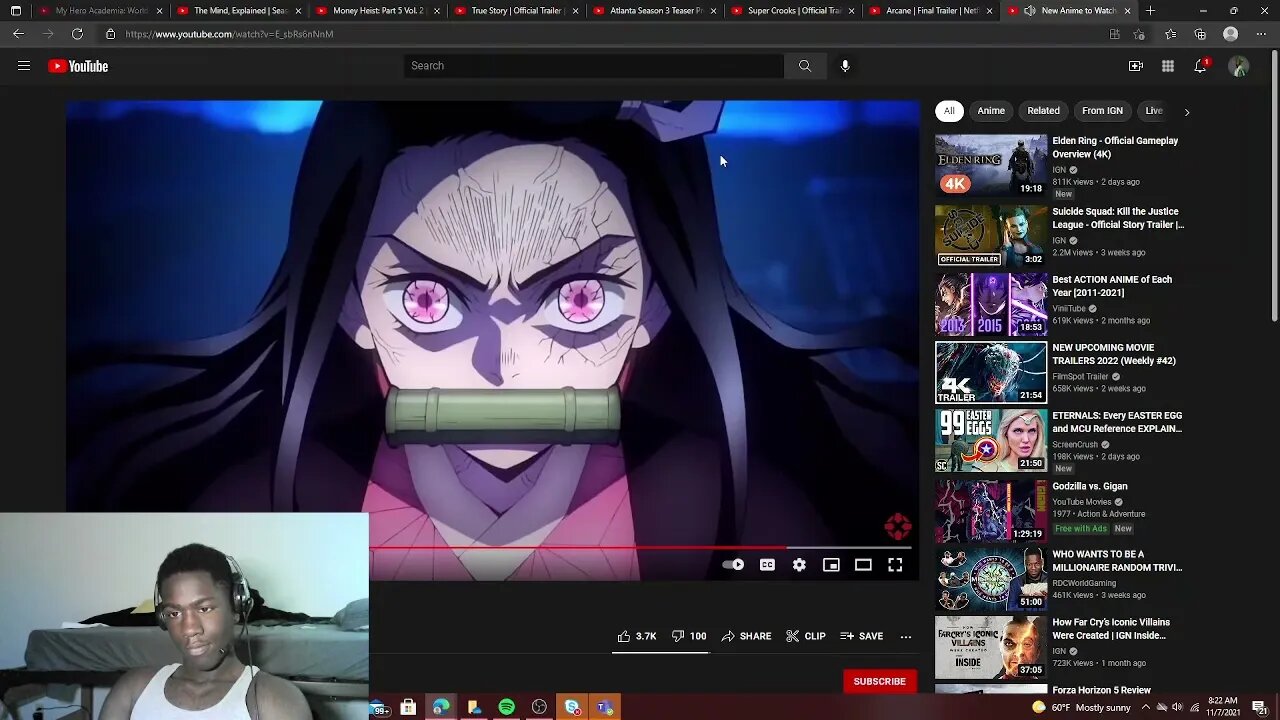
Task: Like the video (3.7K)
Action: pos(636,636)
